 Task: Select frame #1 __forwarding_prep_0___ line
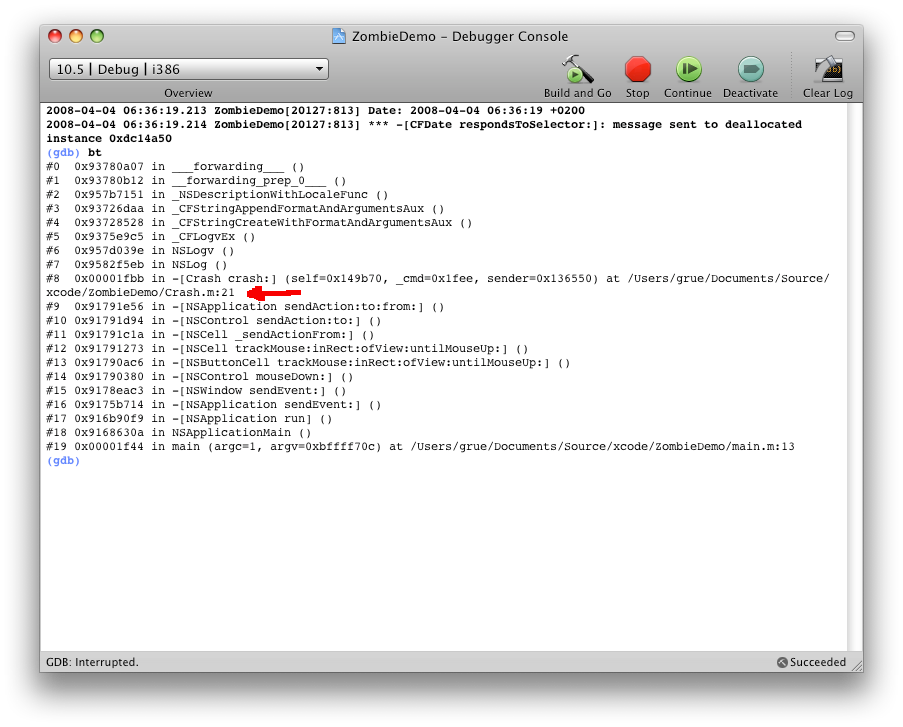[196, 180]
